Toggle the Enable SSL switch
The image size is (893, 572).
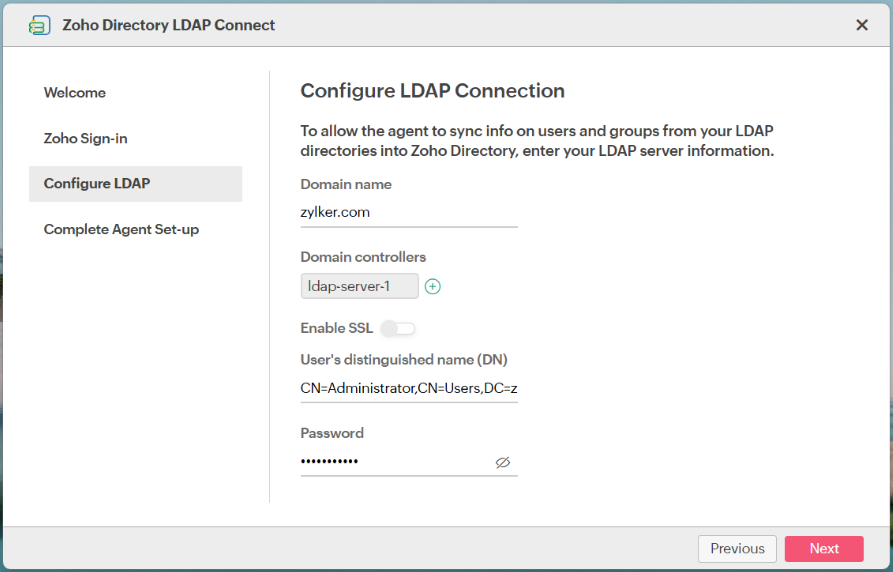pos(398,328)
